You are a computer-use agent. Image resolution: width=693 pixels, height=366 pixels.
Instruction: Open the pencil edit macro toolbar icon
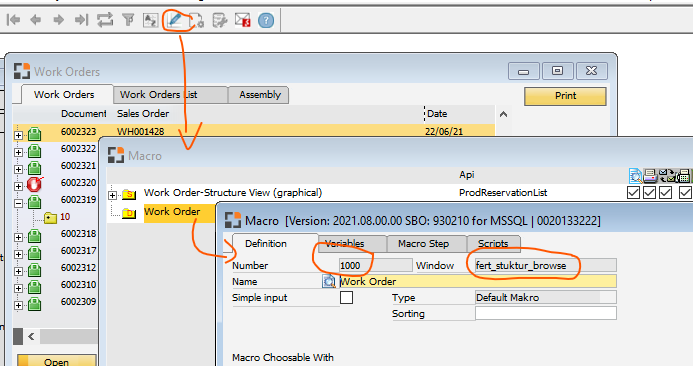click(175, 20)
